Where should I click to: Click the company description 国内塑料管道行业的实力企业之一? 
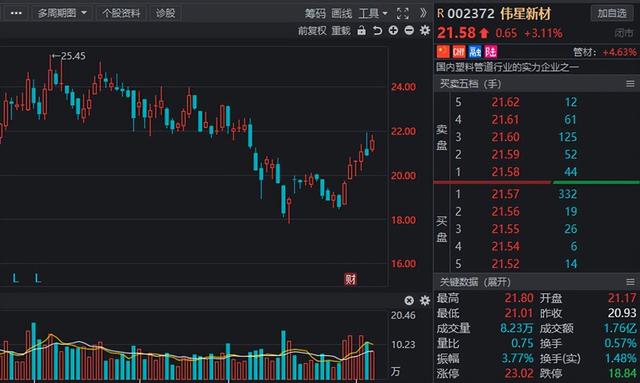click(x=507, y=67)
